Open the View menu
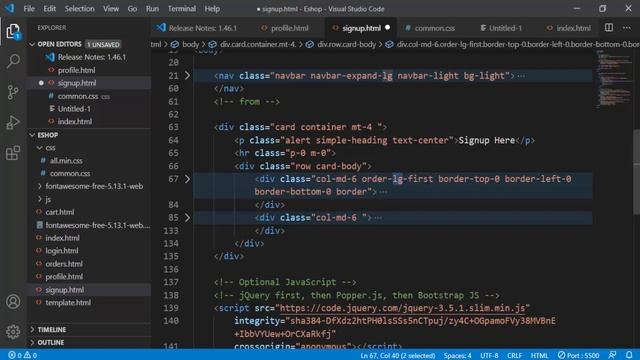The image size is (640, 360). click(x=111, y=9)
